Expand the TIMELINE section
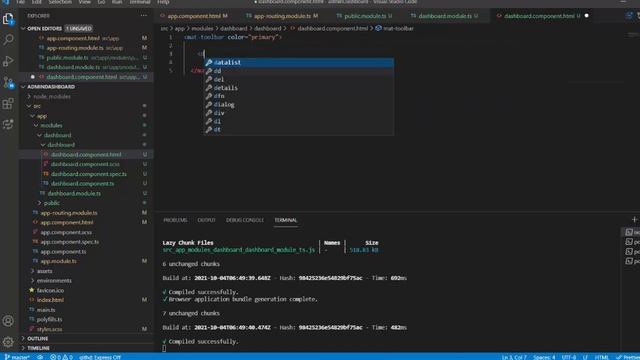 pyautogui.click(x=38, y=348)
